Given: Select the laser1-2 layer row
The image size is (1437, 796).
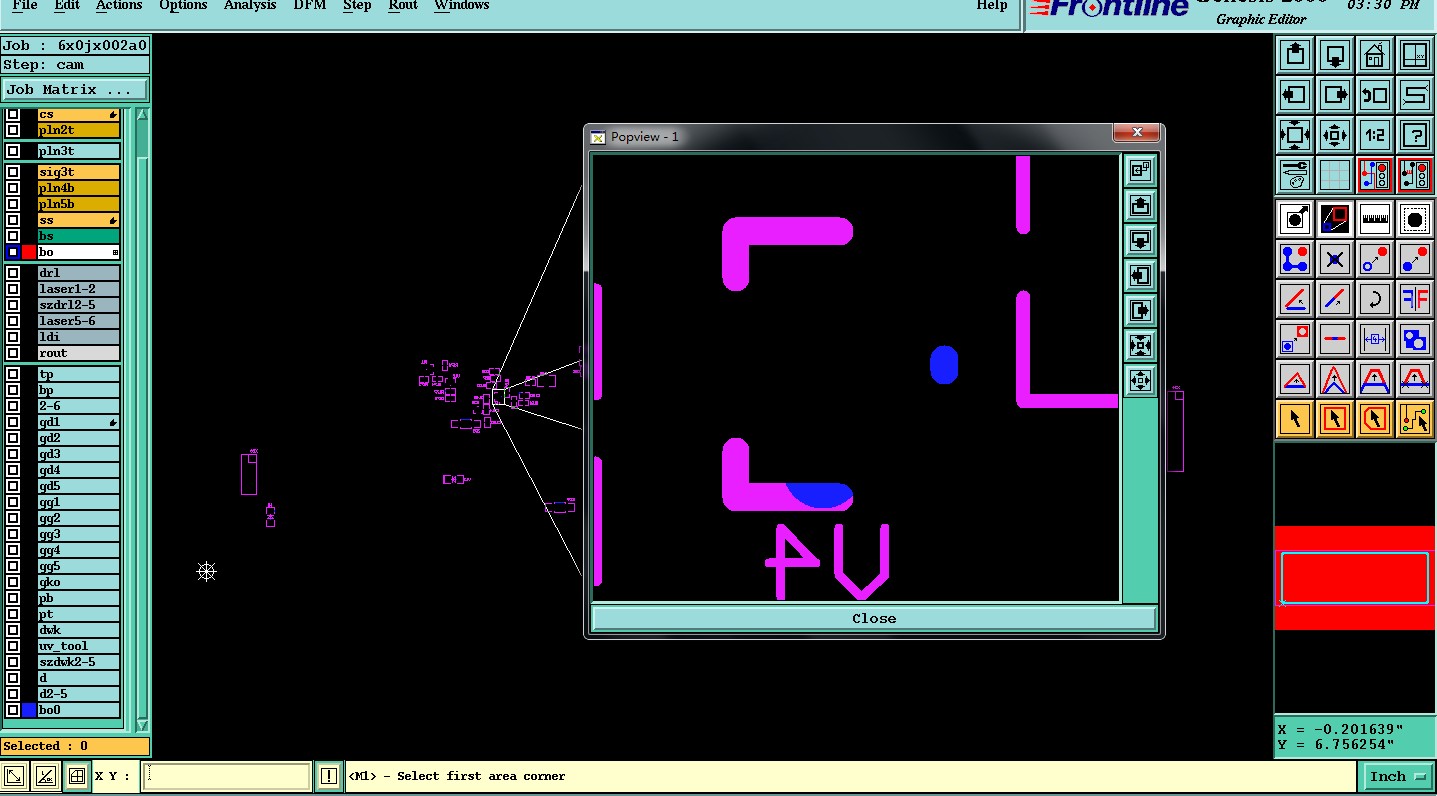Looking at the screenshot, I should 79,289.
